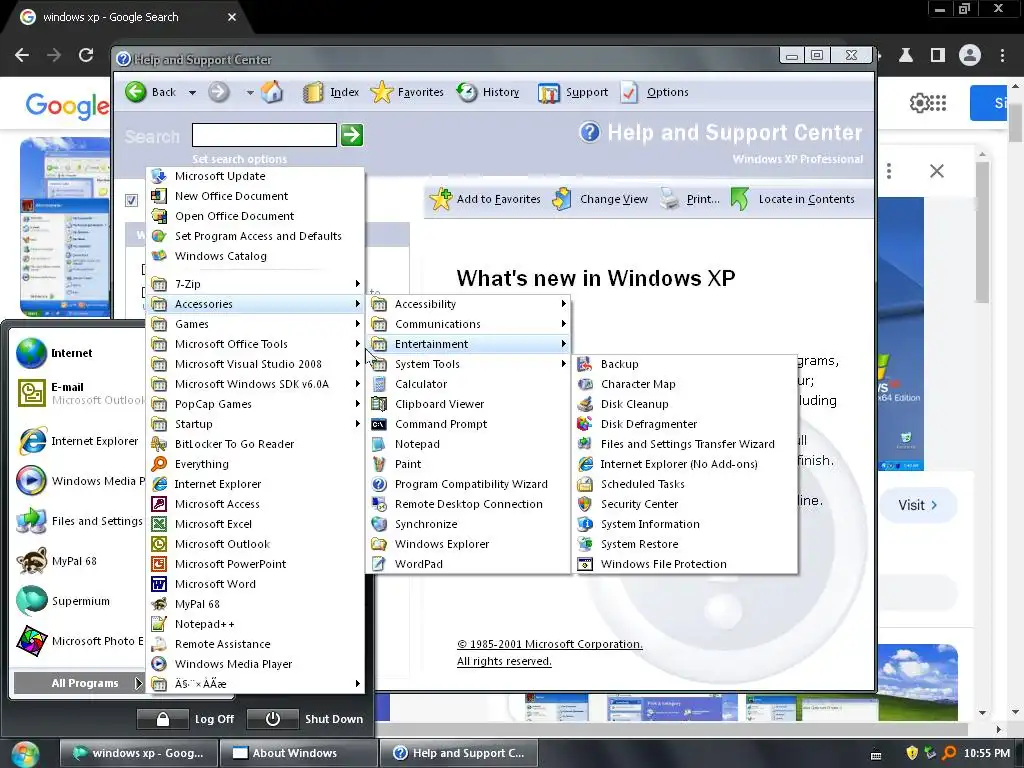Launch Notepad++ from programs list
Screen dimensions: 1024x768
[x=255, y=624]
